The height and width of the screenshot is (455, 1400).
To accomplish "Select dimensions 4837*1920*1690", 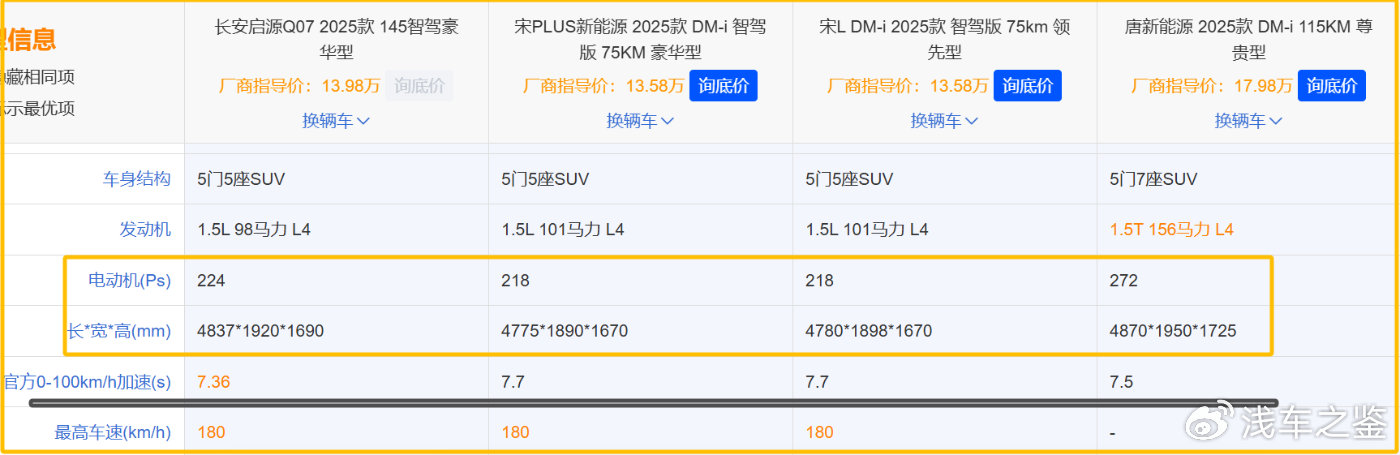I will click(260, 331).
